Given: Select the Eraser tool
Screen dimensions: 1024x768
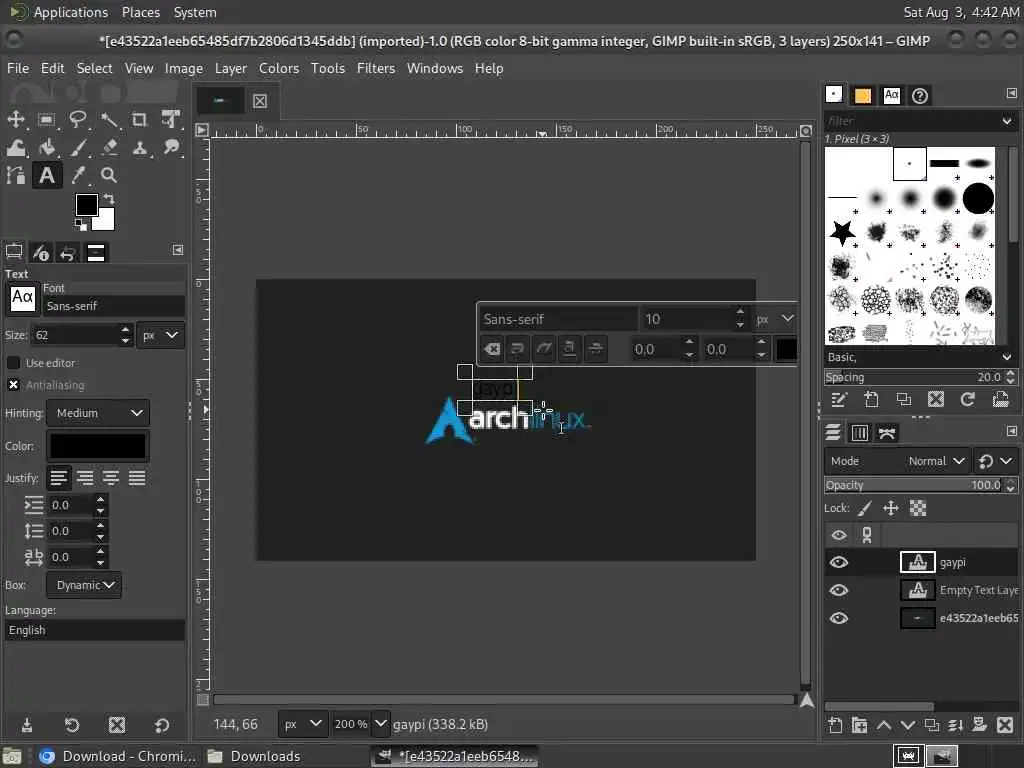Looking at the screenshot, I should 109,148.
